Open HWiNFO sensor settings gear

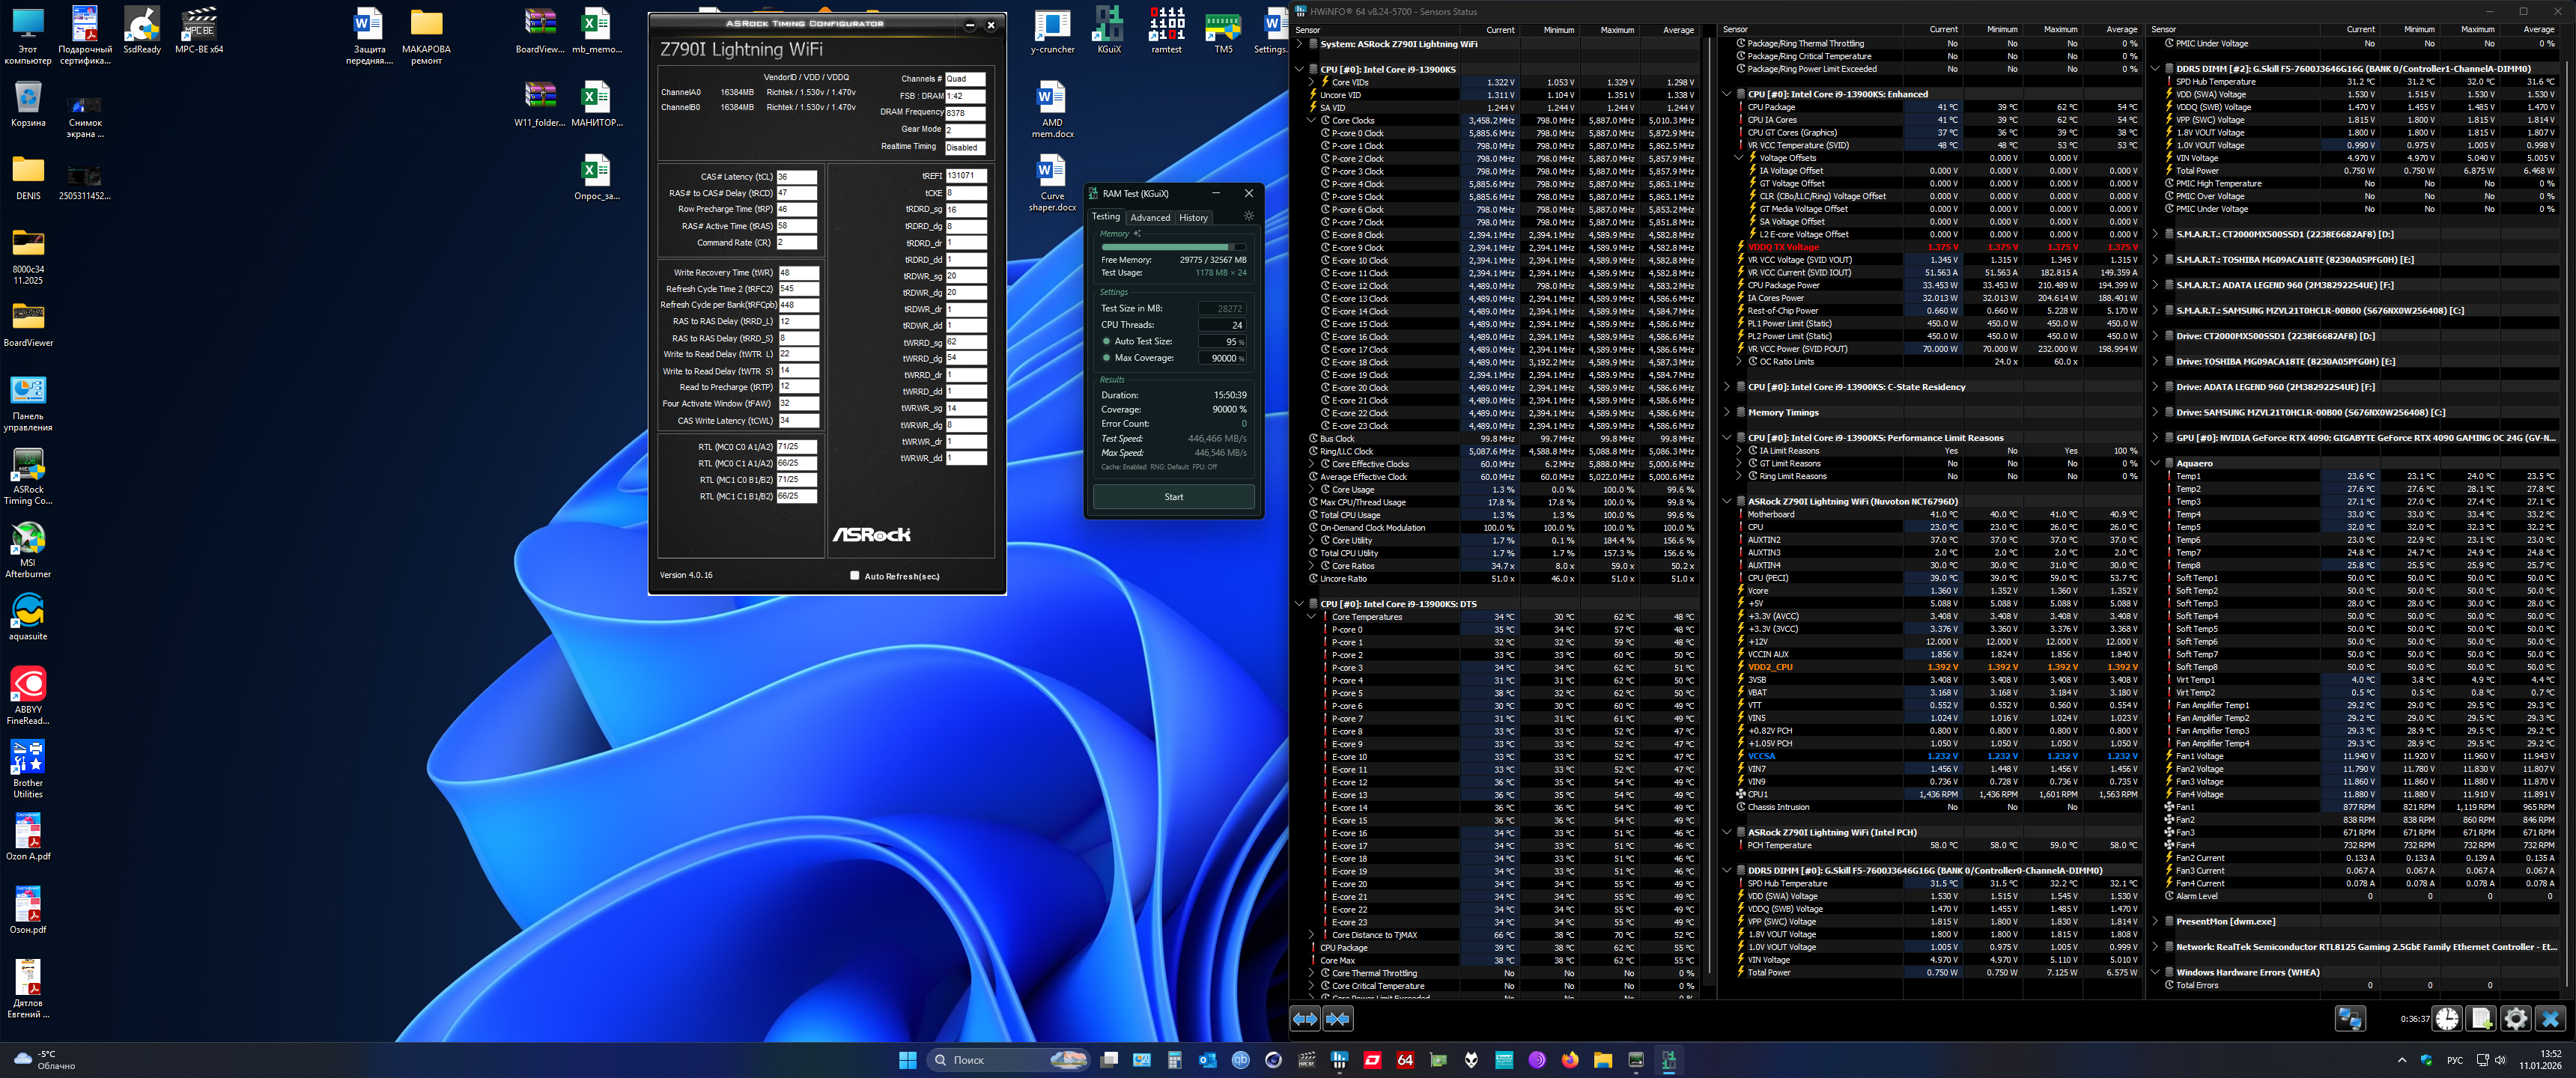click(x=2515, y=1018)
